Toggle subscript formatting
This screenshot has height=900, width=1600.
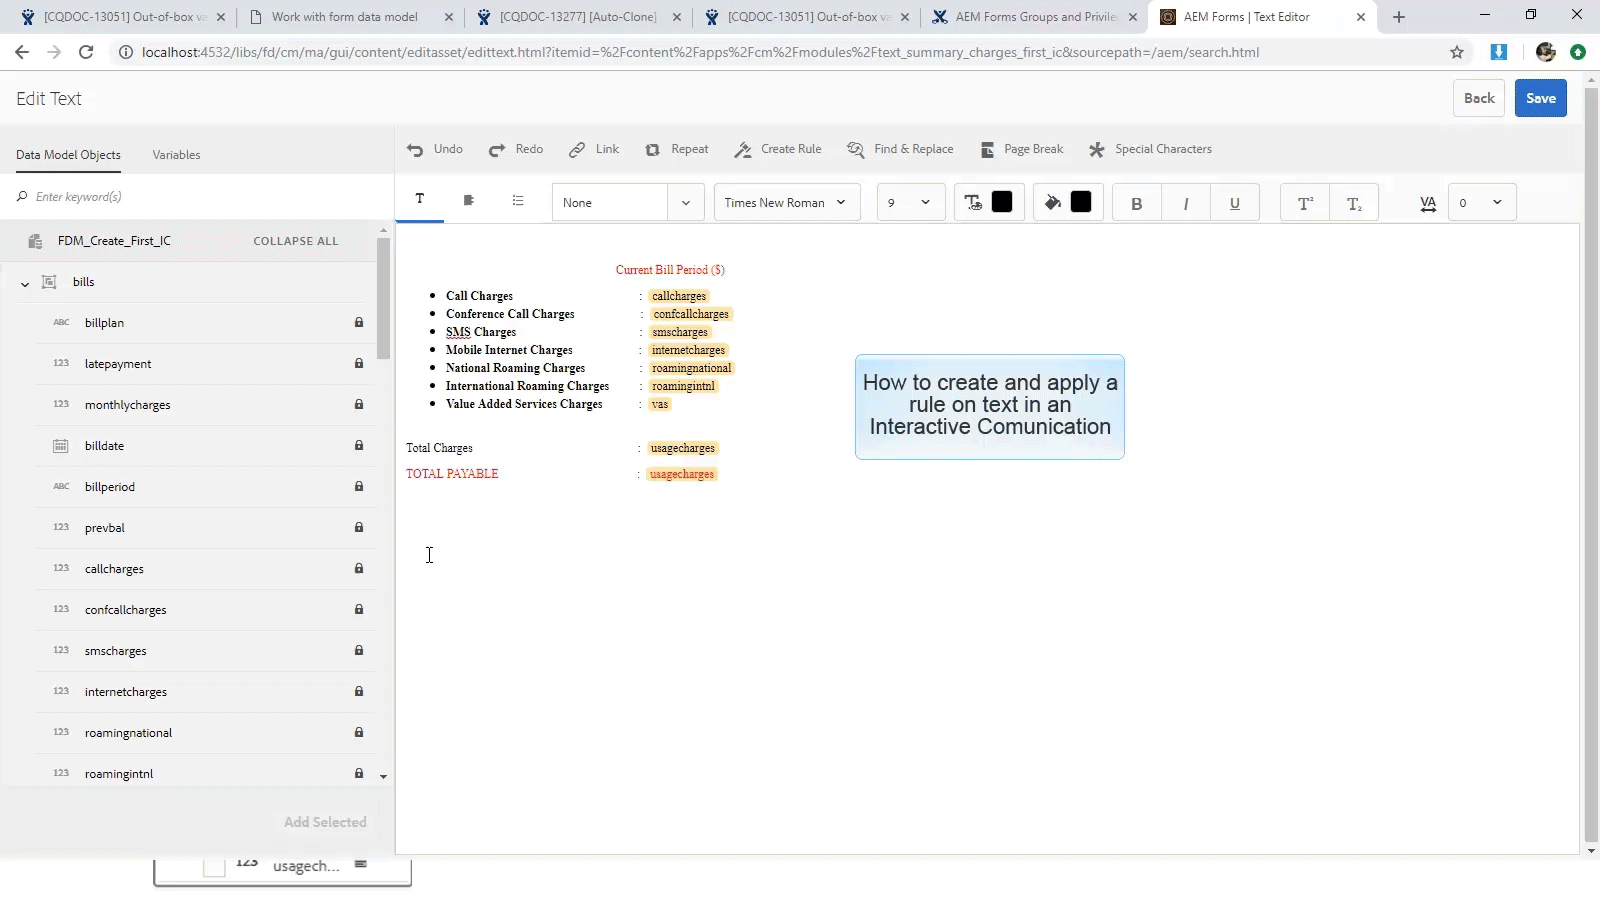(1354, 203)
